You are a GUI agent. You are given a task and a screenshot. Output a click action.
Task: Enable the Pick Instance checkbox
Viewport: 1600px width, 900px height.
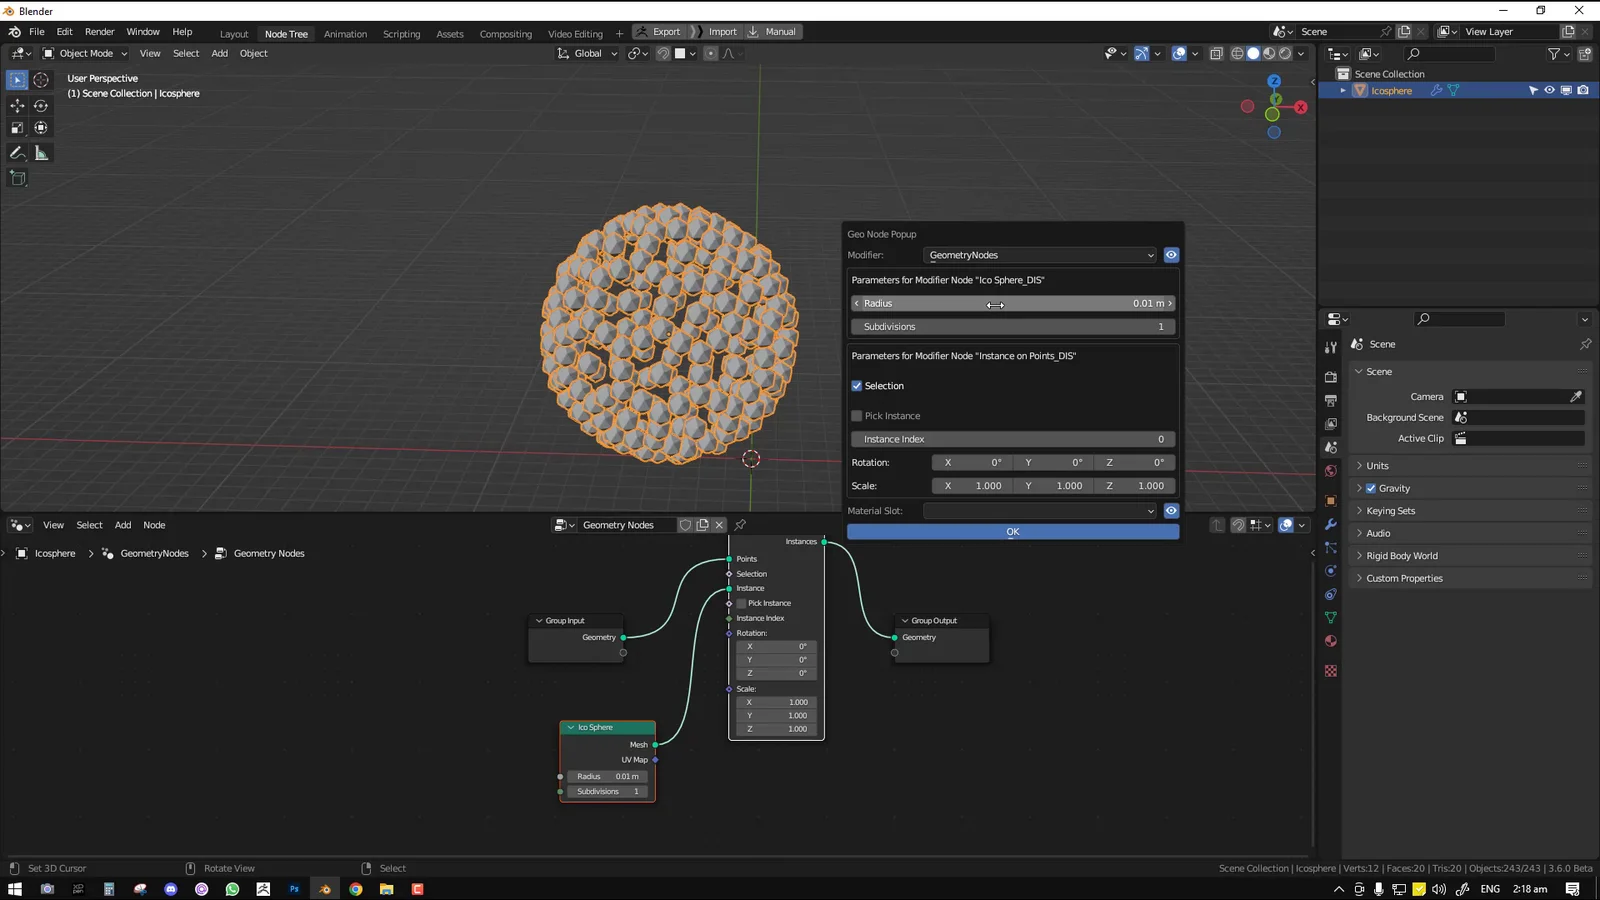click(857, 415)
